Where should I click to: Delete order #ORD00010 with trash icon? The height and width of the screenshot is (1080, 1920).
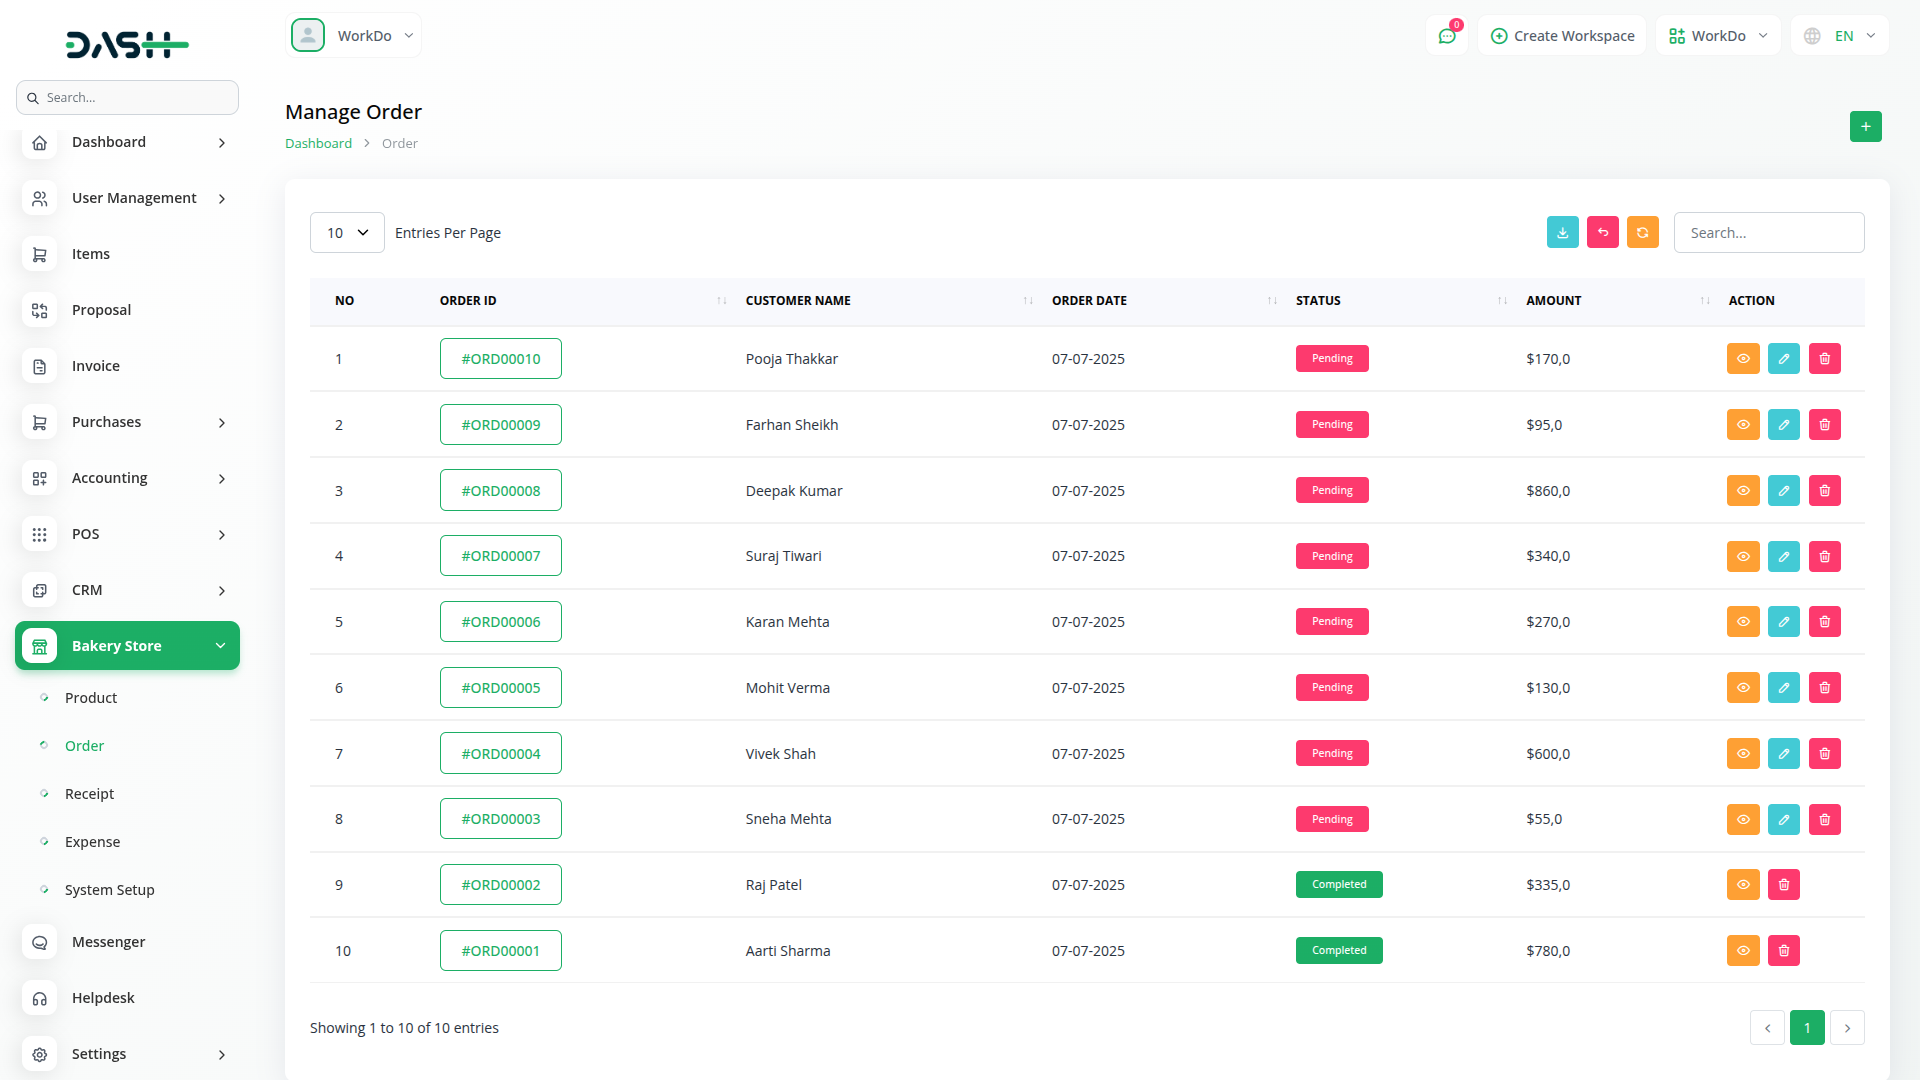coord(1824,359)
